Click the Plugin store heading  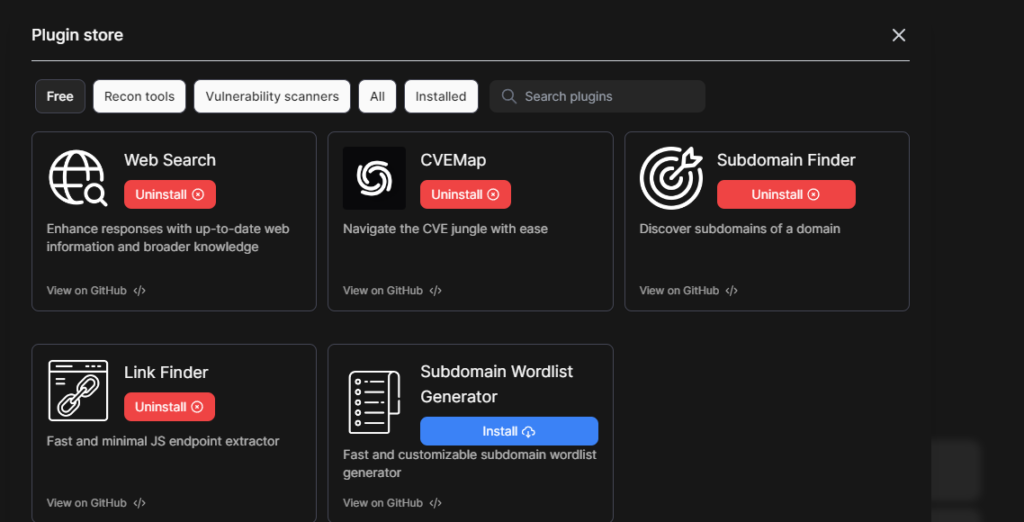[77, 35]
